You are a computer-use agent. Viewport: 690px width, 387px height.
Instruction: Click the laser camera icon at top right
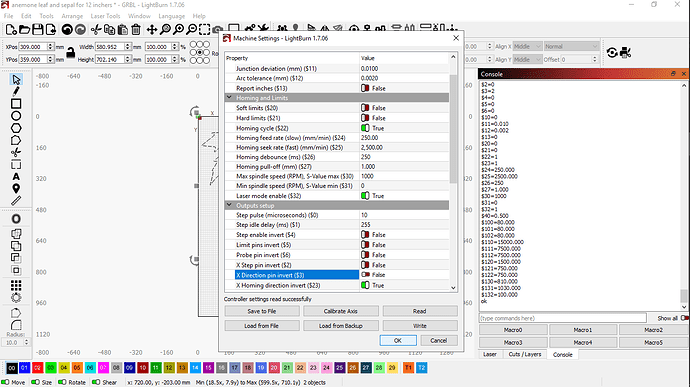coord(625,53)
